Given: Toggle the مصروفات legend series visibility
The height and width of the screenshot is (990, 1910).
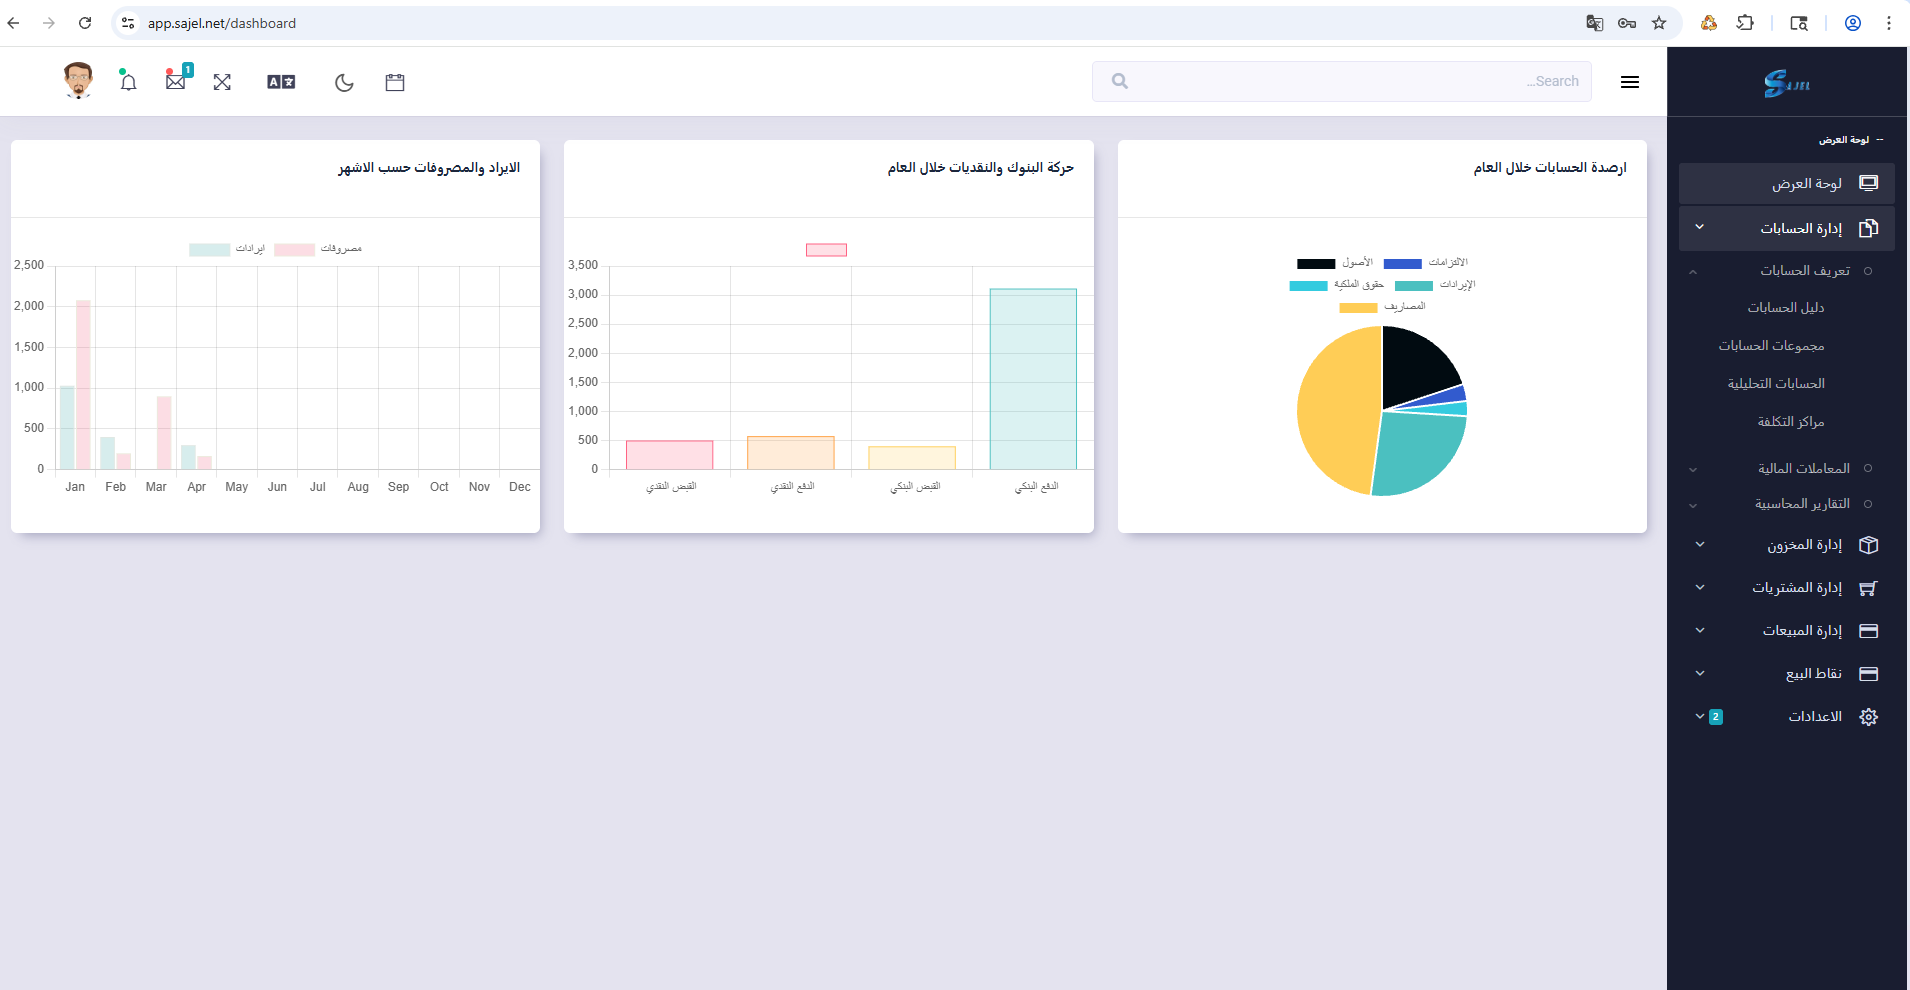Looking at the screenshot, I should click(319, 249).
